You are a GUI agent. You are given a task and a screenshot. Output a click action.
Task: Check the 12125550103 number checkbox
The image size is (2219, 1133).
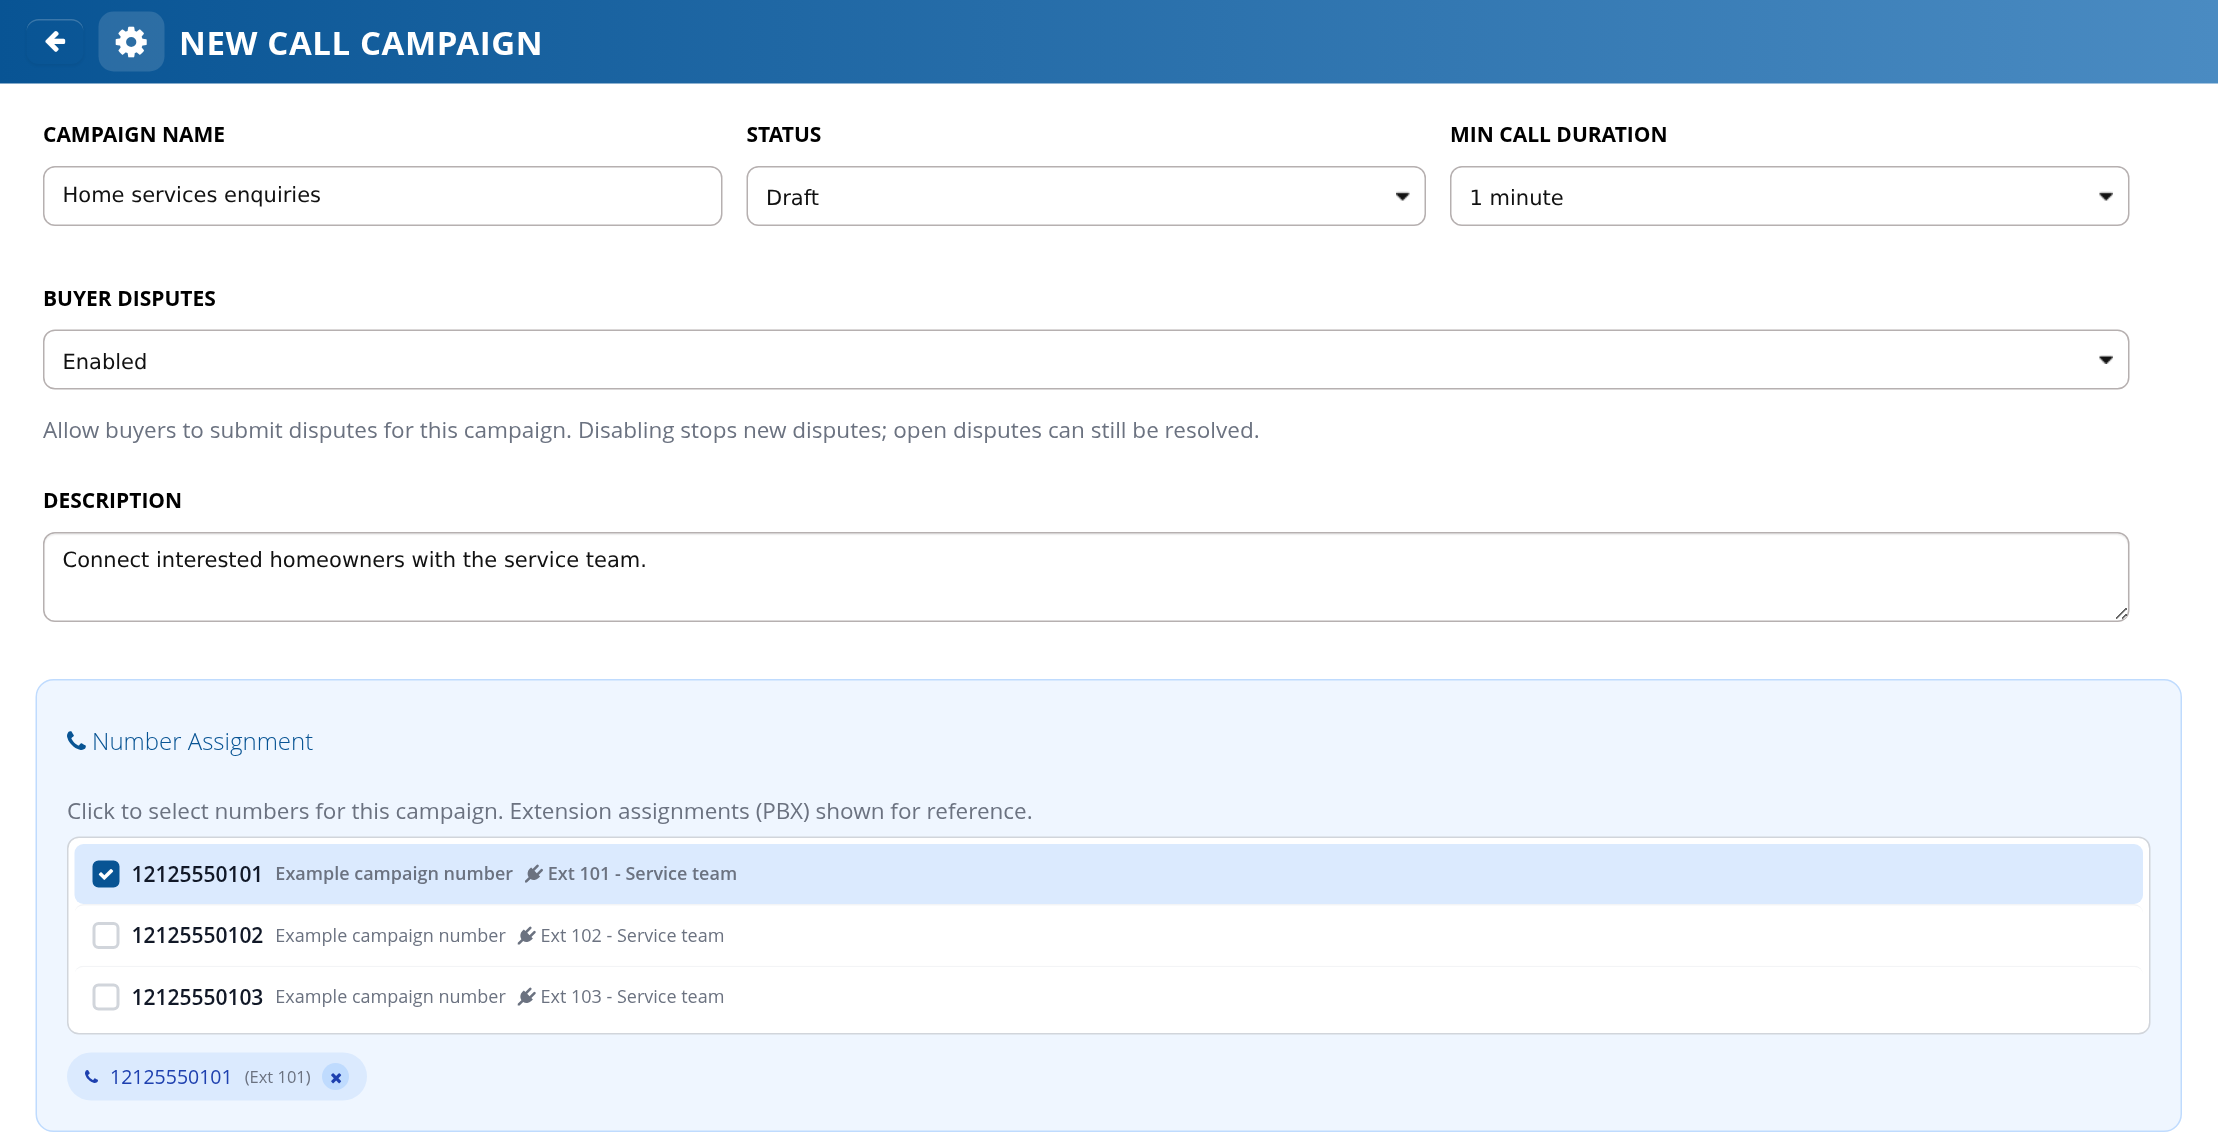point(106,997)
